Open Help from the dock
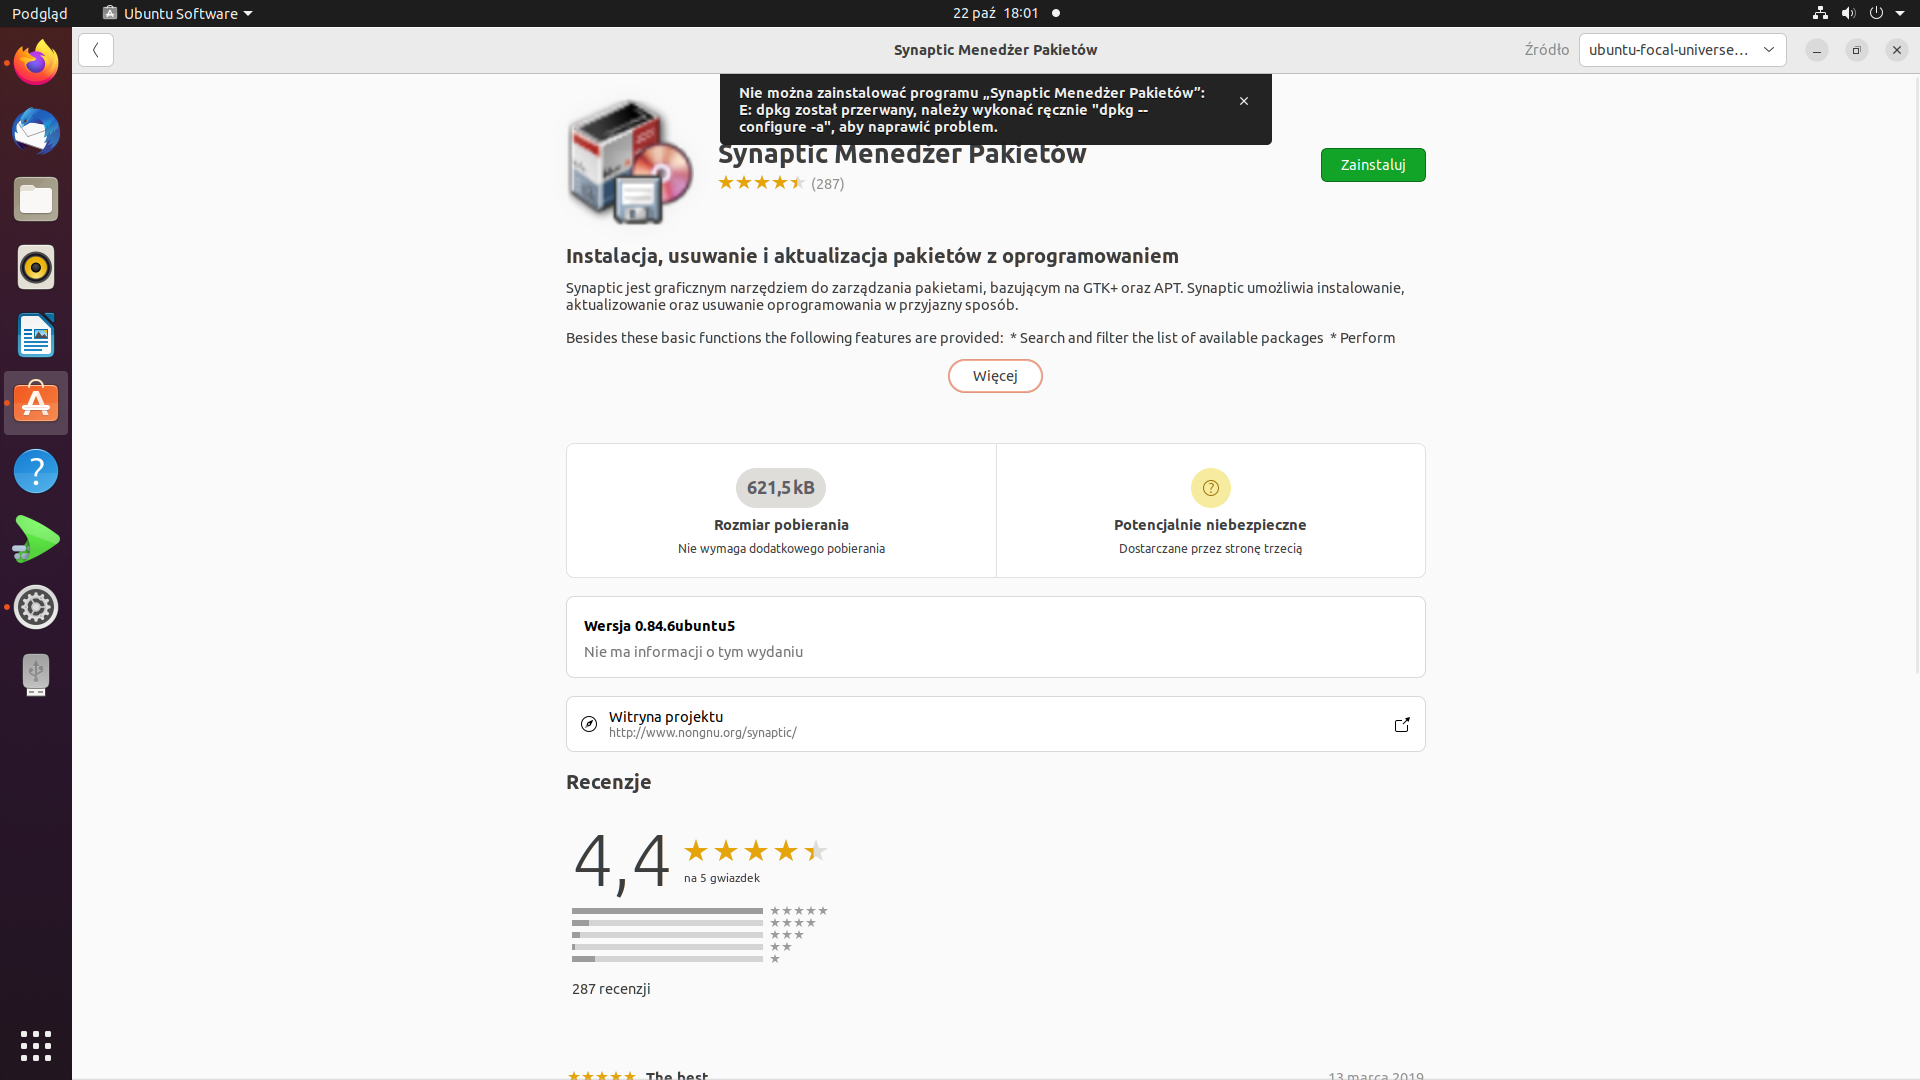Screen dimensions: 1920x1080 pos(36,471)
